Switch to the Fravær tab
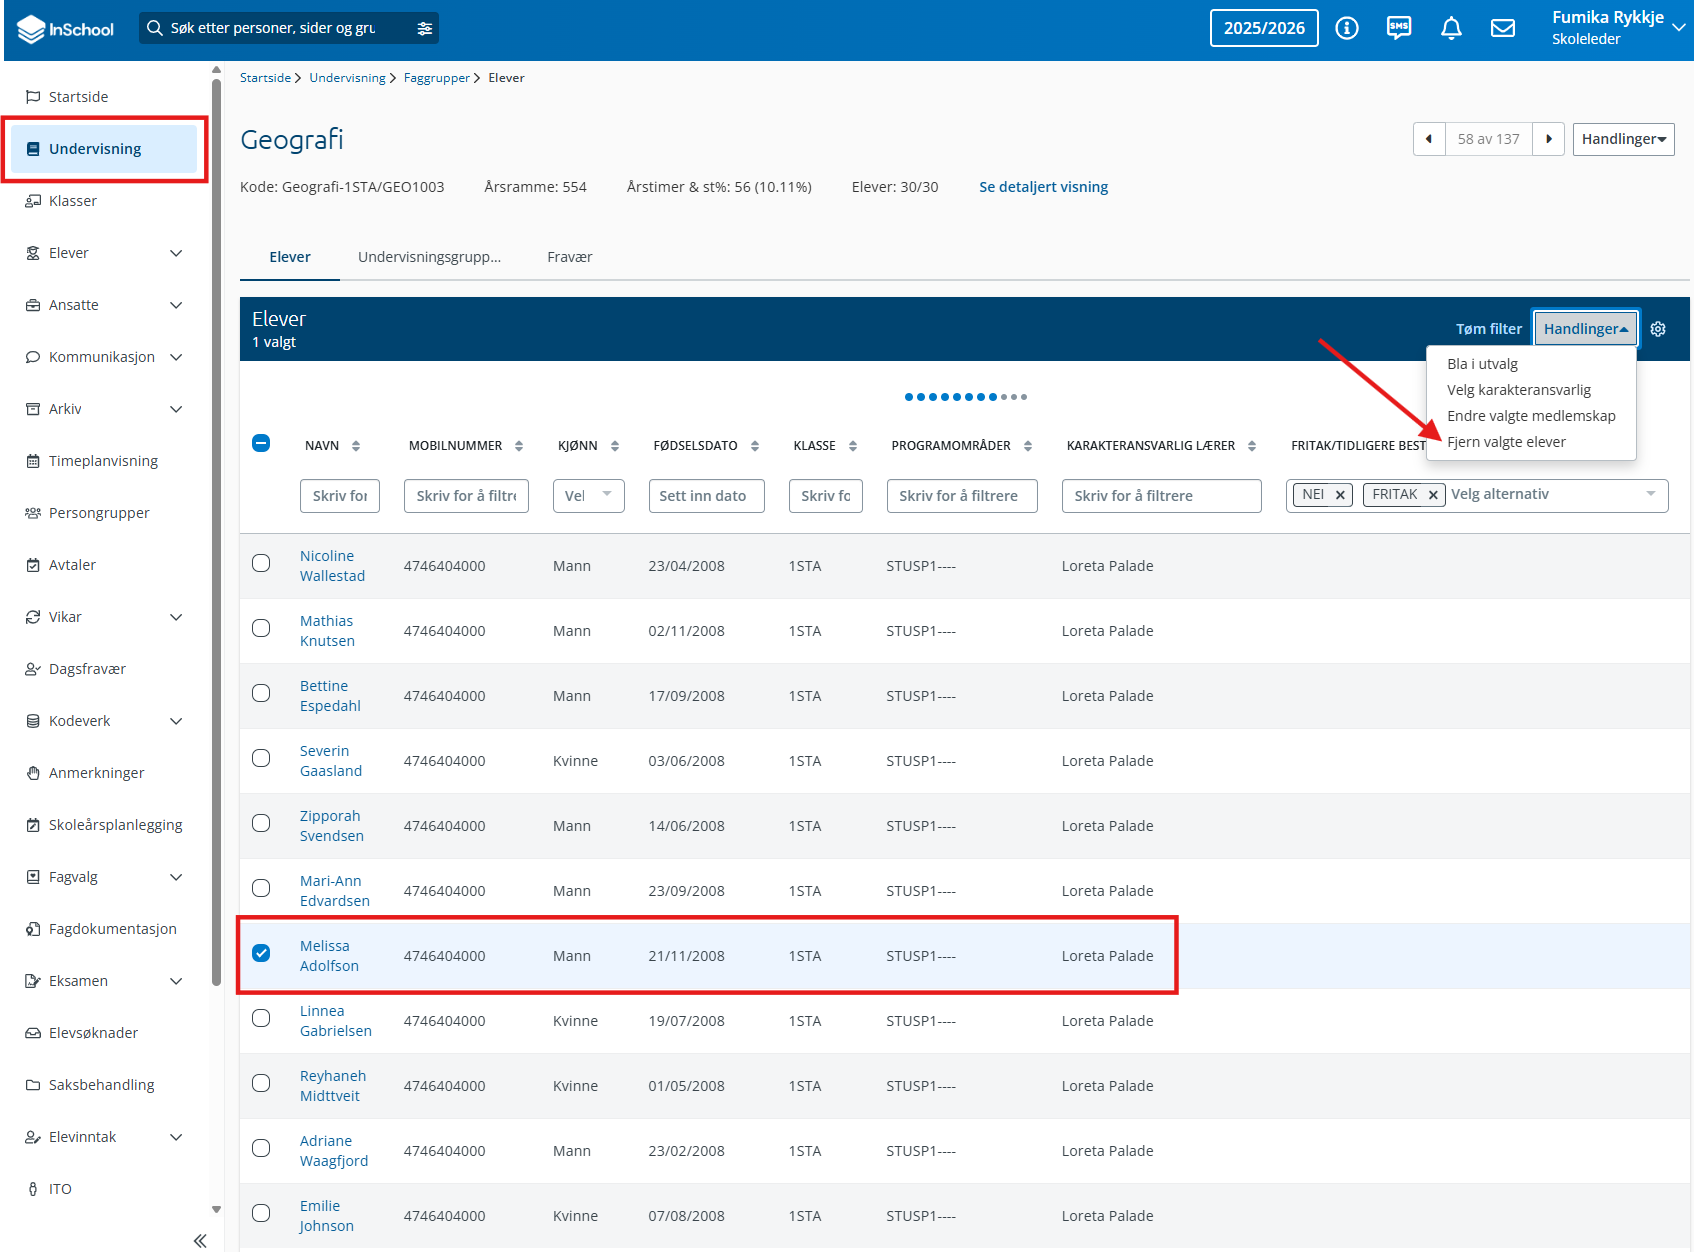1694x1252 pixels. click(570, 257)
